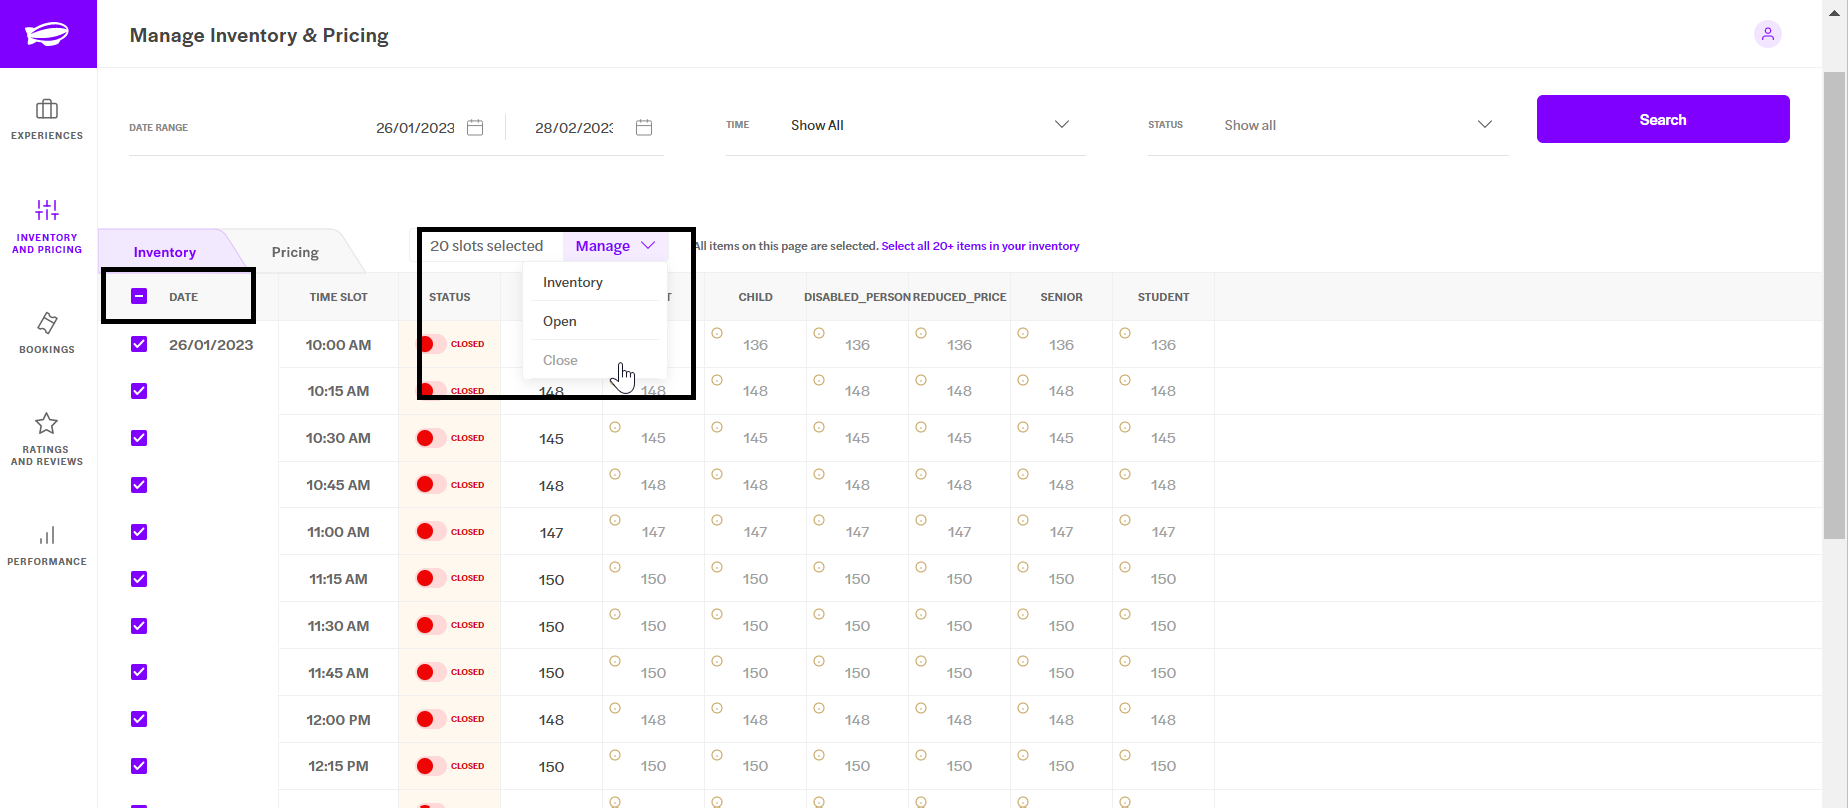Click the end date input field
The image size is (1848, 808).
pos(574,128)
